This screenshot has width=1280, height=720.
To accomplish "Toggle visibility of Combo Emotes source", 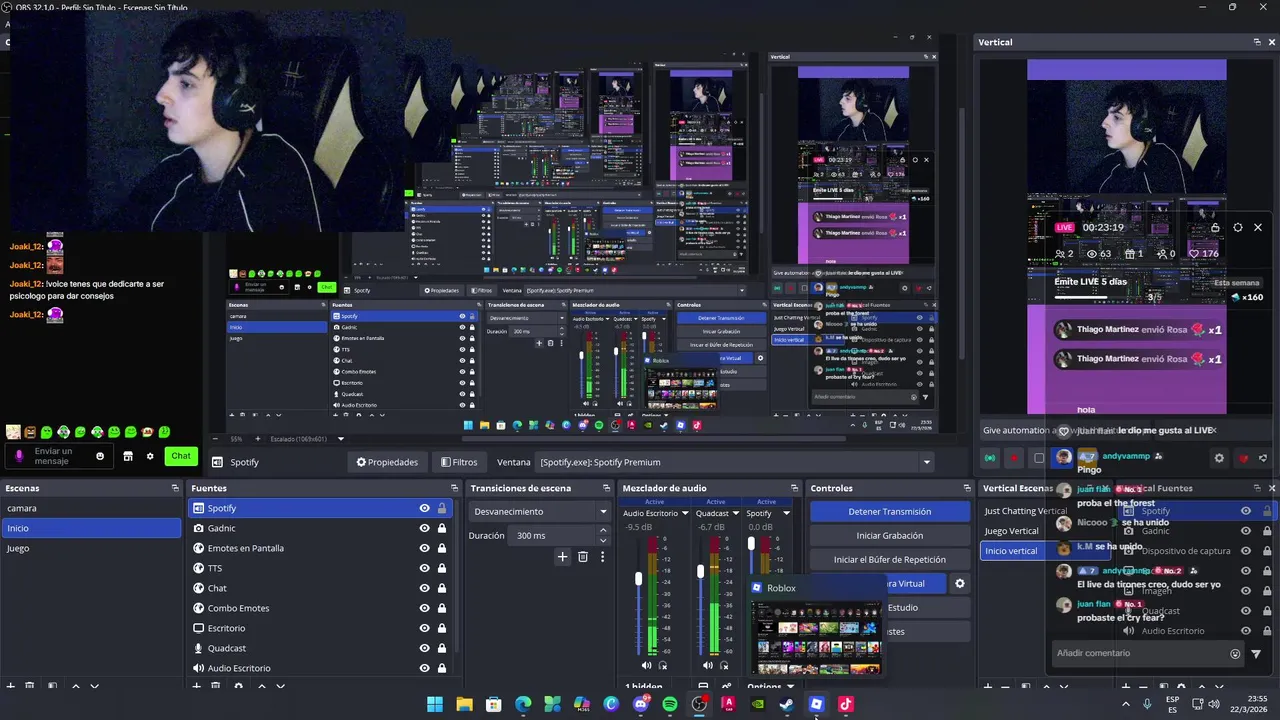I will click(x=425, y=608).
